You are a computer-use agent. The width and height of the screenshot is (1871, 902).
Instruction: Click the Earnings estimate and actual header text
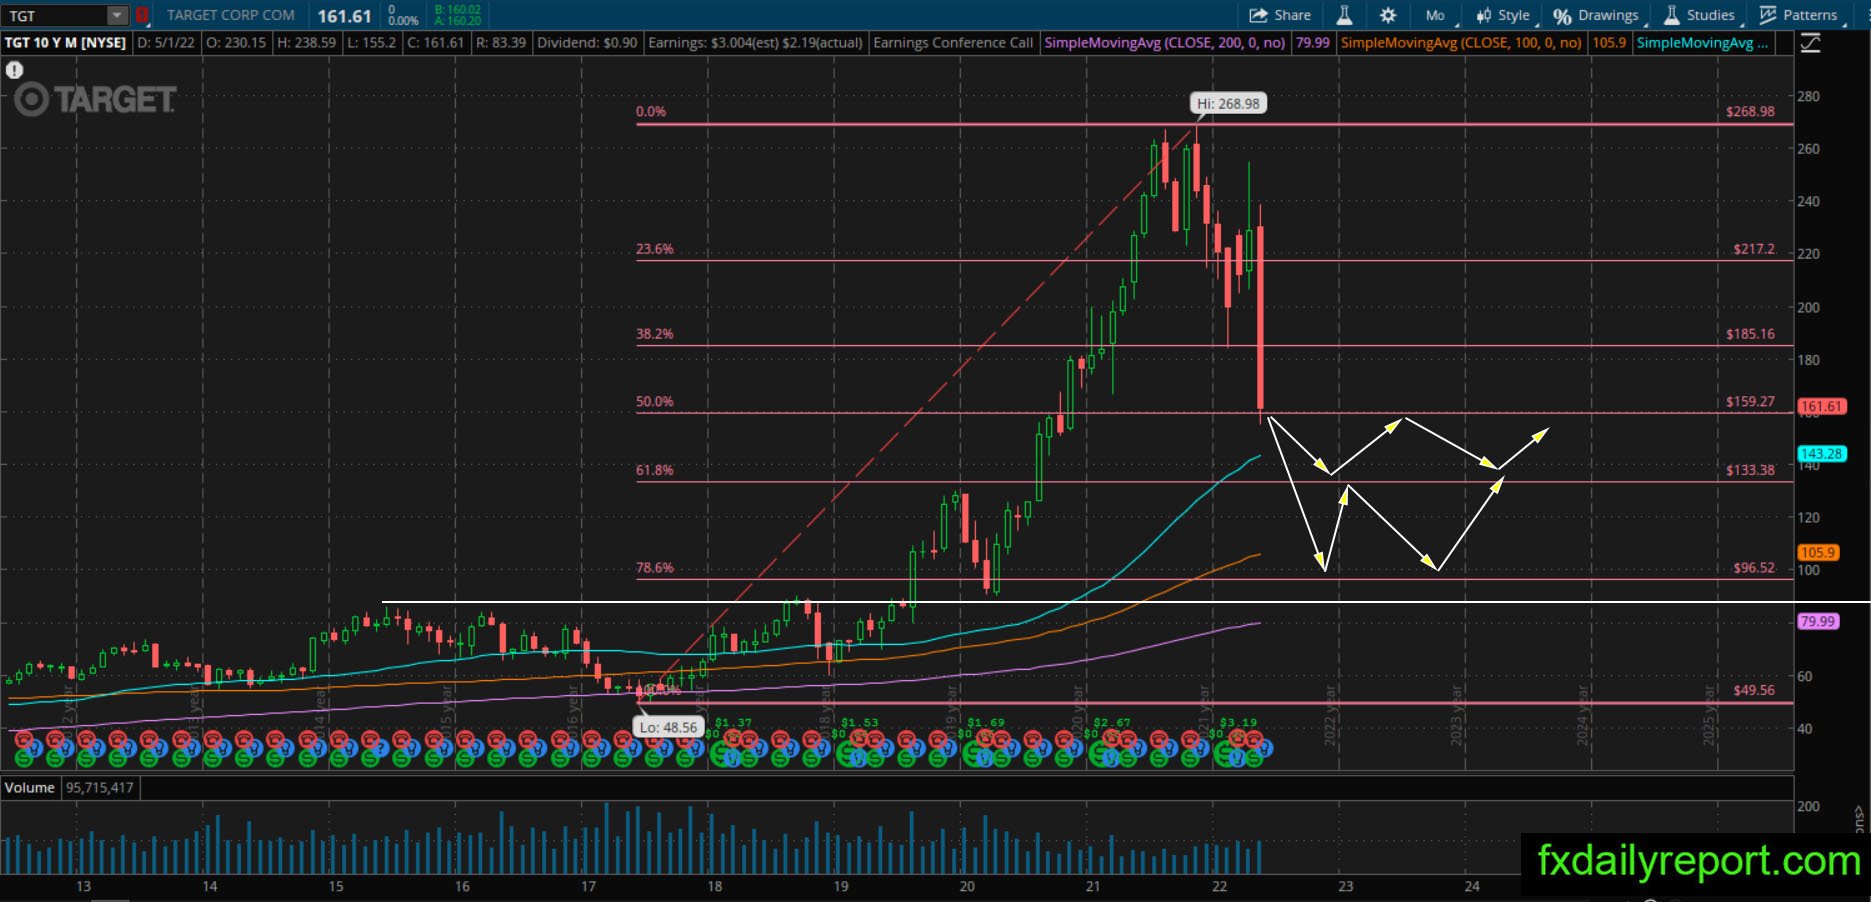tap(755, 43)
